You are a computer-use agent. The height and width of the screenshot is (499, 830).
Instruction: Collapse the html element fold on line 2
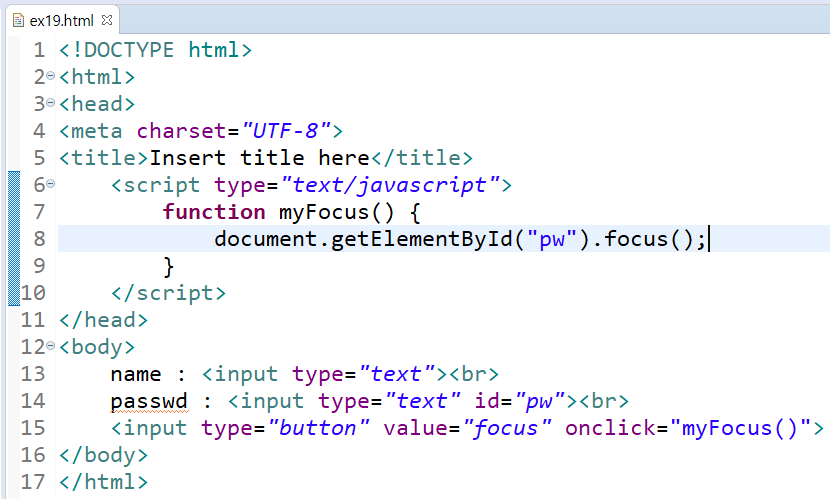click(x=50, y=76)
